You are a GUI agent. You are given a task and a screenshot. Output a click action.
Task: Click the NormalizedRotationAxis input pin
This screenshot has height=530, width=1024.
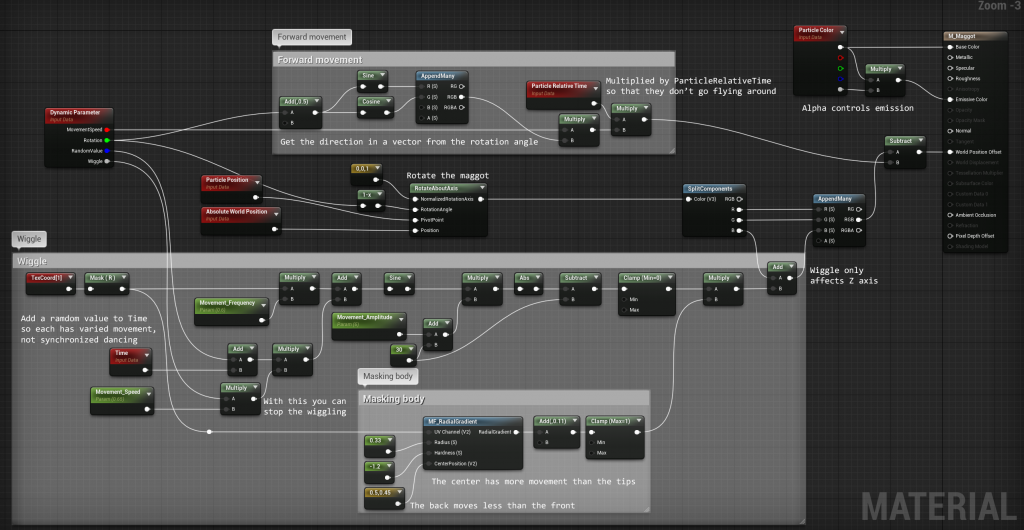pos(415,198)
